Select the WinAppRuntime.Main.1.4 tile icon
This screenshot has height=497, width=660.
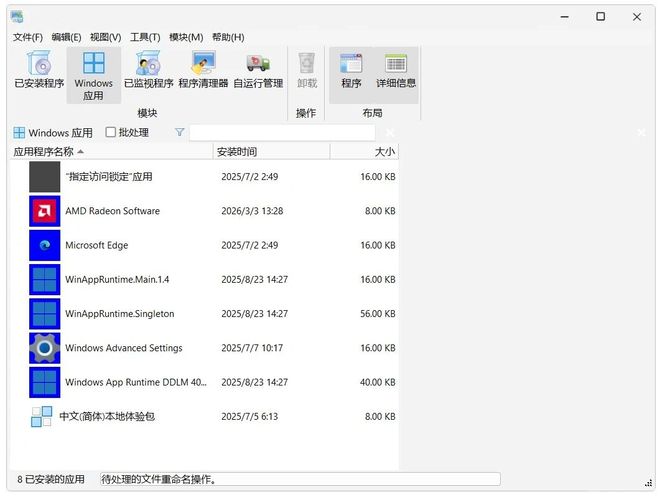(45, 279)
